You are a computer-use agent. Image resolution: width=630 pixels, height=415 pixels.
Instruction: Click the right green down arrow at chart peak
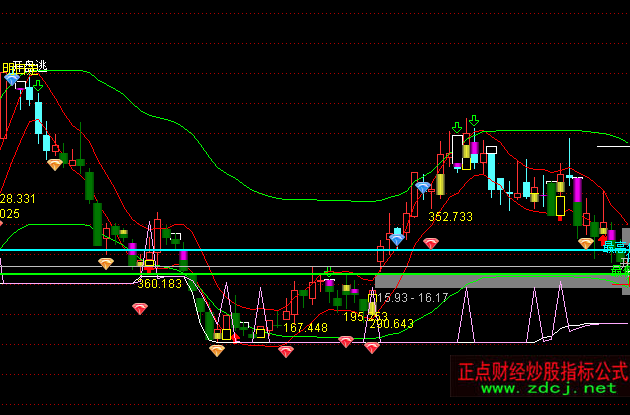click(x=474, y=121)
